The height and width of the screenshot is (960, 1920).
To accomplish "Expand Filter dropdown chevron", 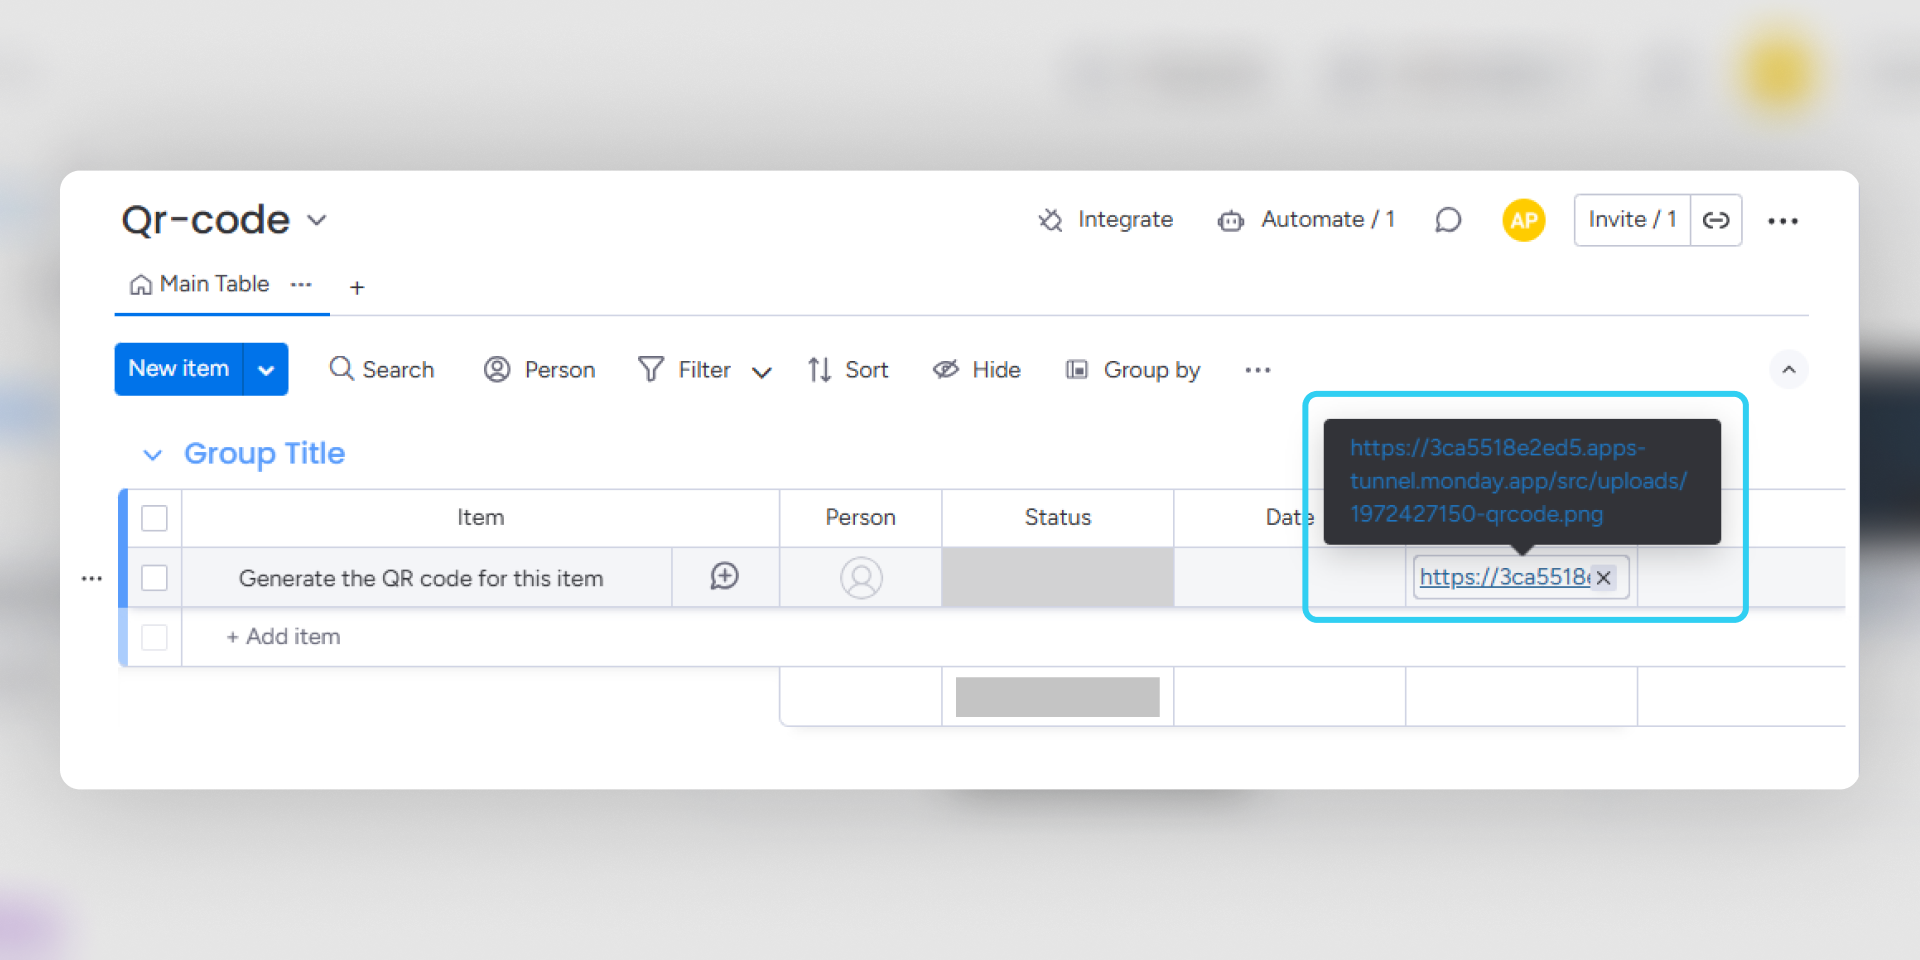I will pos(762,372).
